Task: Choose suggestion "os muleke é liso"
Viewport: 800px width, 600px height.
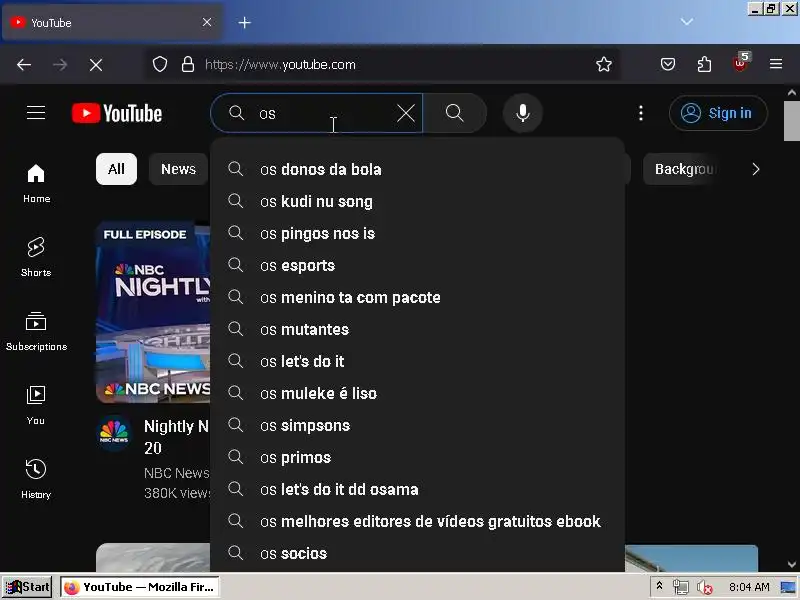Action: click(417, 393)
